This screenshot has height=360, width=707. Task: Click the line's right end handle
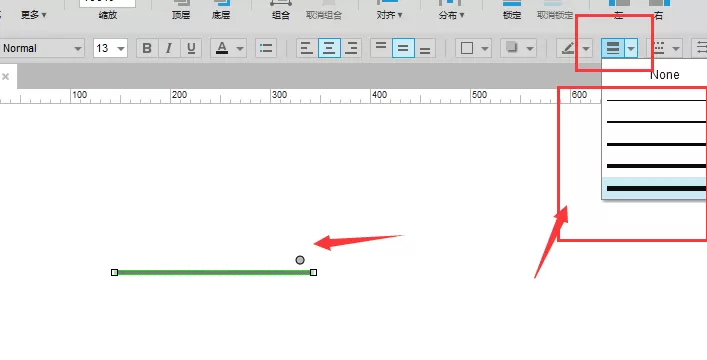point(313,272)
